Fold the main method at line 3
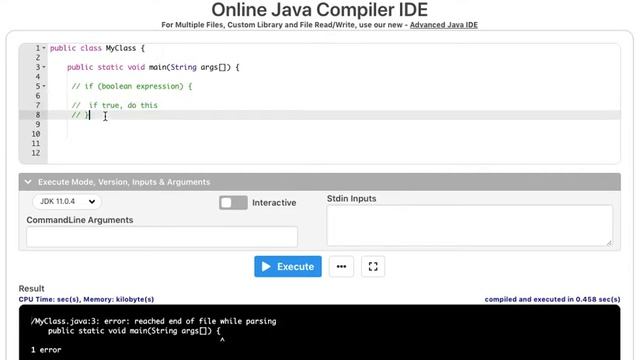This screenshot has height=360, width=640. [44, 67]
